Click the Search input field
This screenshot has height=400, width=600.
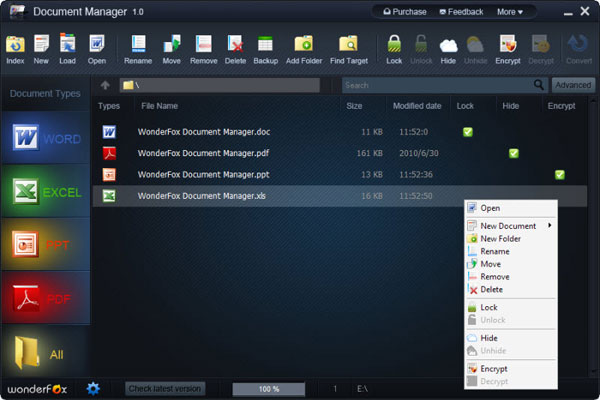[x=438, y=85]
